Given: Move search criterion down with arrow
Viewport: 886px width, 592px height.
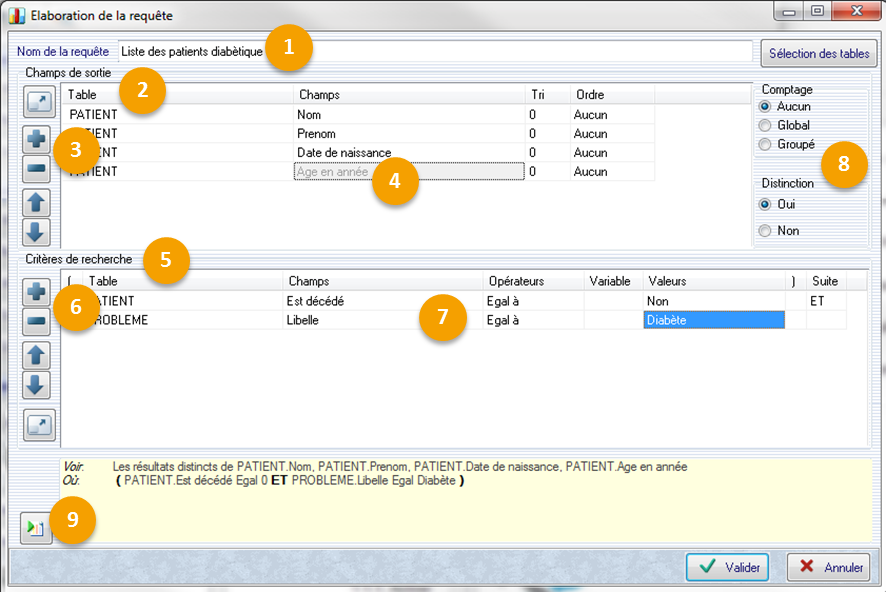Looking at the screenshot, I should tap(37, 384).
